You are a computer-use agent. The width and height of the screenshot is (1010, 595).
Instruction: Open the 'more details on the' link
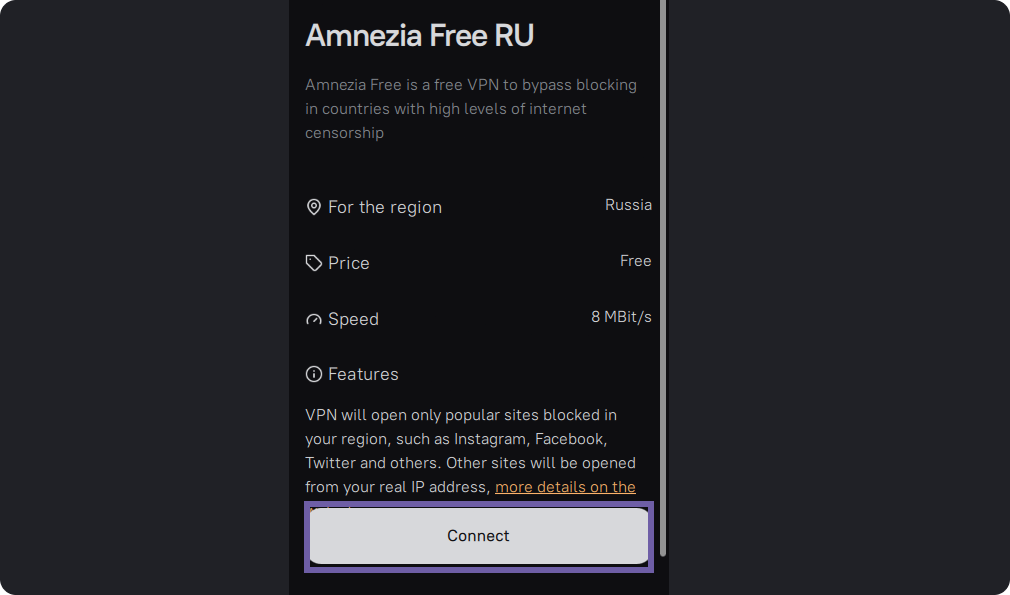coord(565,487)
